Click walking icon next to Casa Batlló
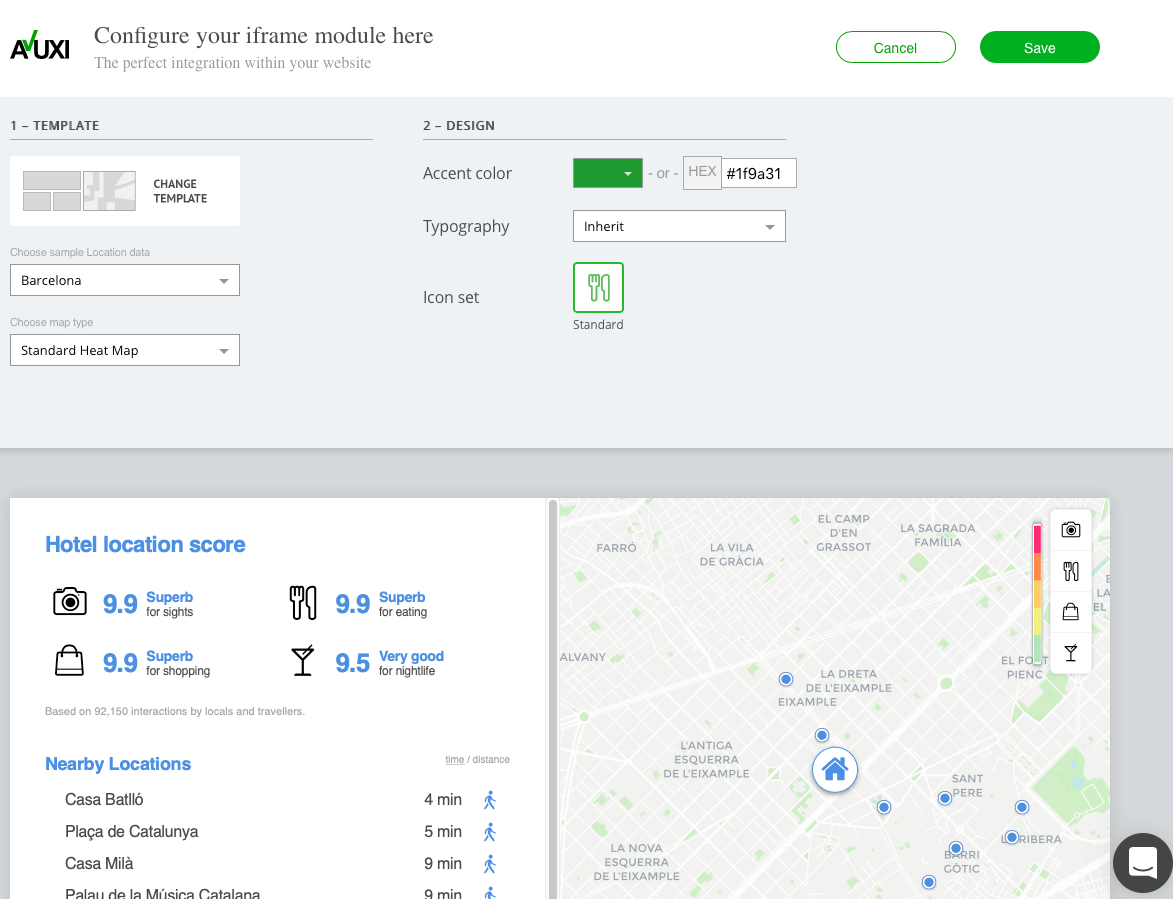Viewport: 1173px width, 899px height. [490, 800]
